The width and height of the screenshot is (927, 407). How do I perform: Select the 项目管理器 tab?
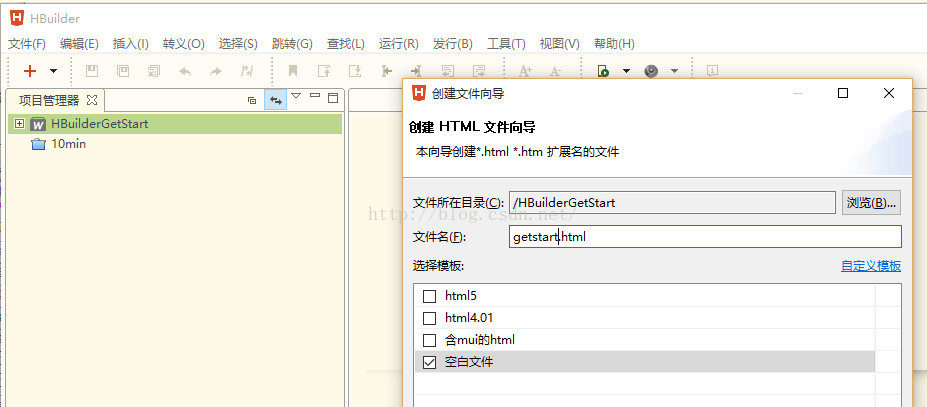pos(49,100)
